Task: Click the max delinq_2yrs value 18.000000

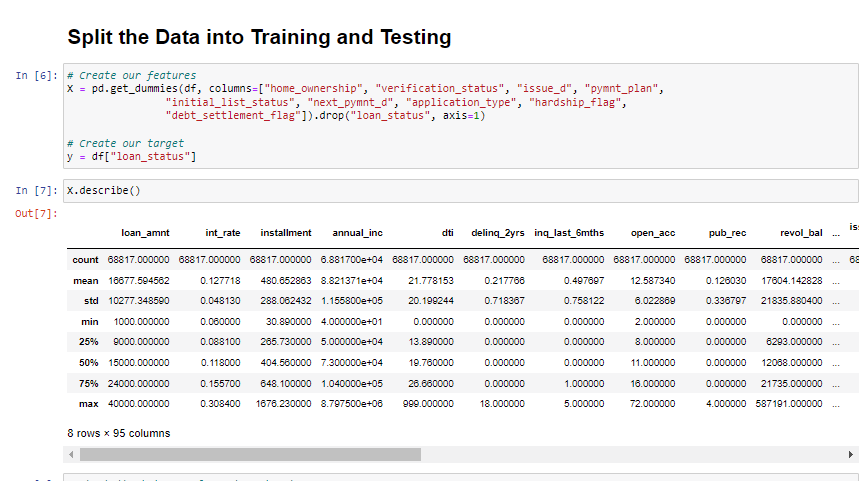Action: (502, 404)
